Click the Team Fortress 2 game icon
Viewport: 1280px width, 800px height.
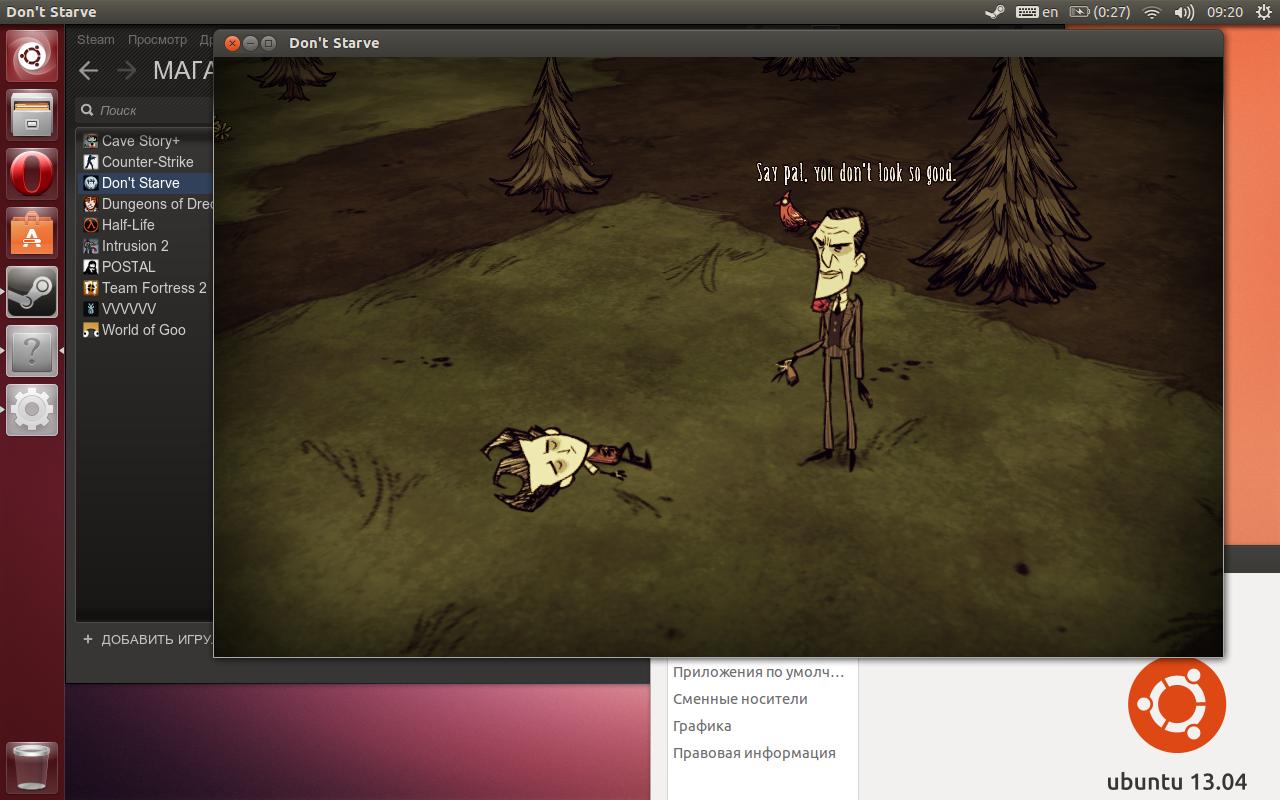[x=91, y=288]
